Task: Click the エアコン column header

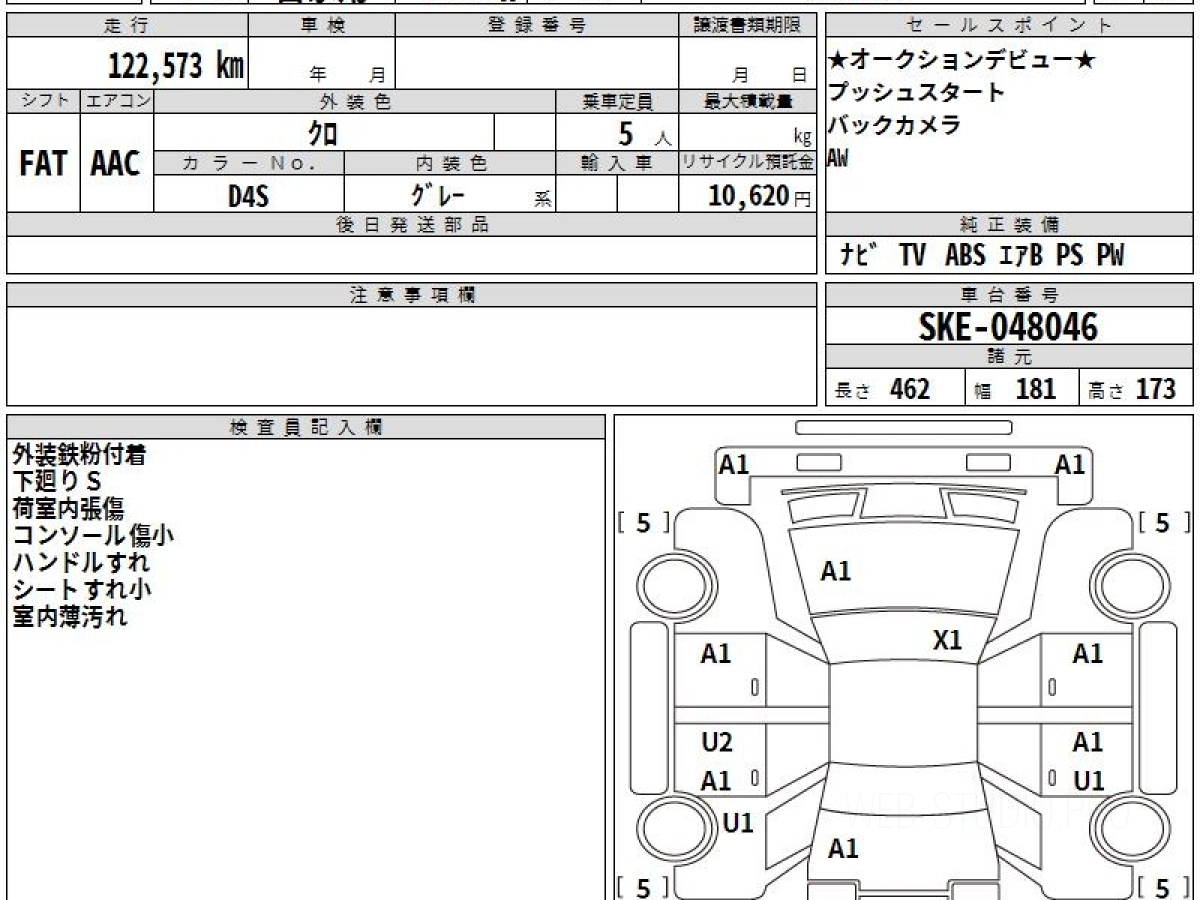Action: pyautogui.click(x=117, y=101)
